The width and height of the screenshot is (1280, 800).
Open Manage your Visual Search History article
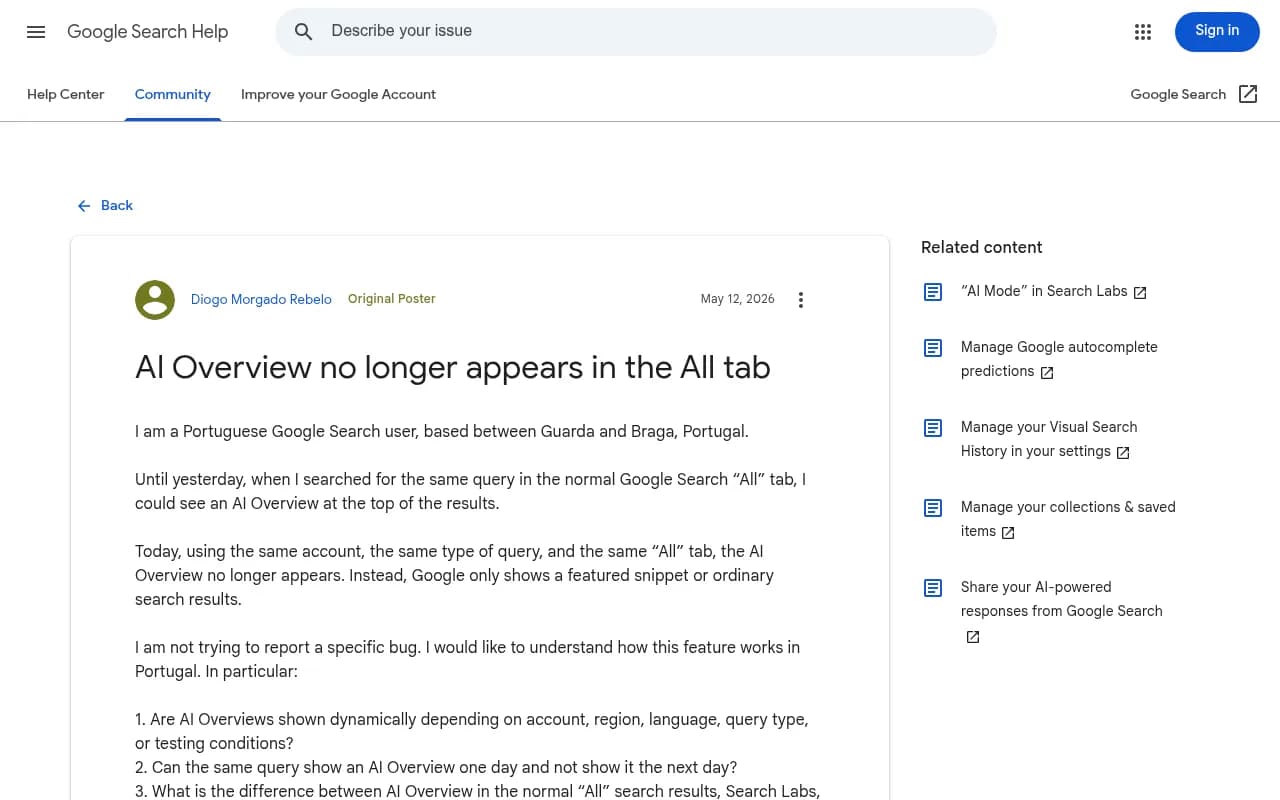click(x=1049, y=439)
